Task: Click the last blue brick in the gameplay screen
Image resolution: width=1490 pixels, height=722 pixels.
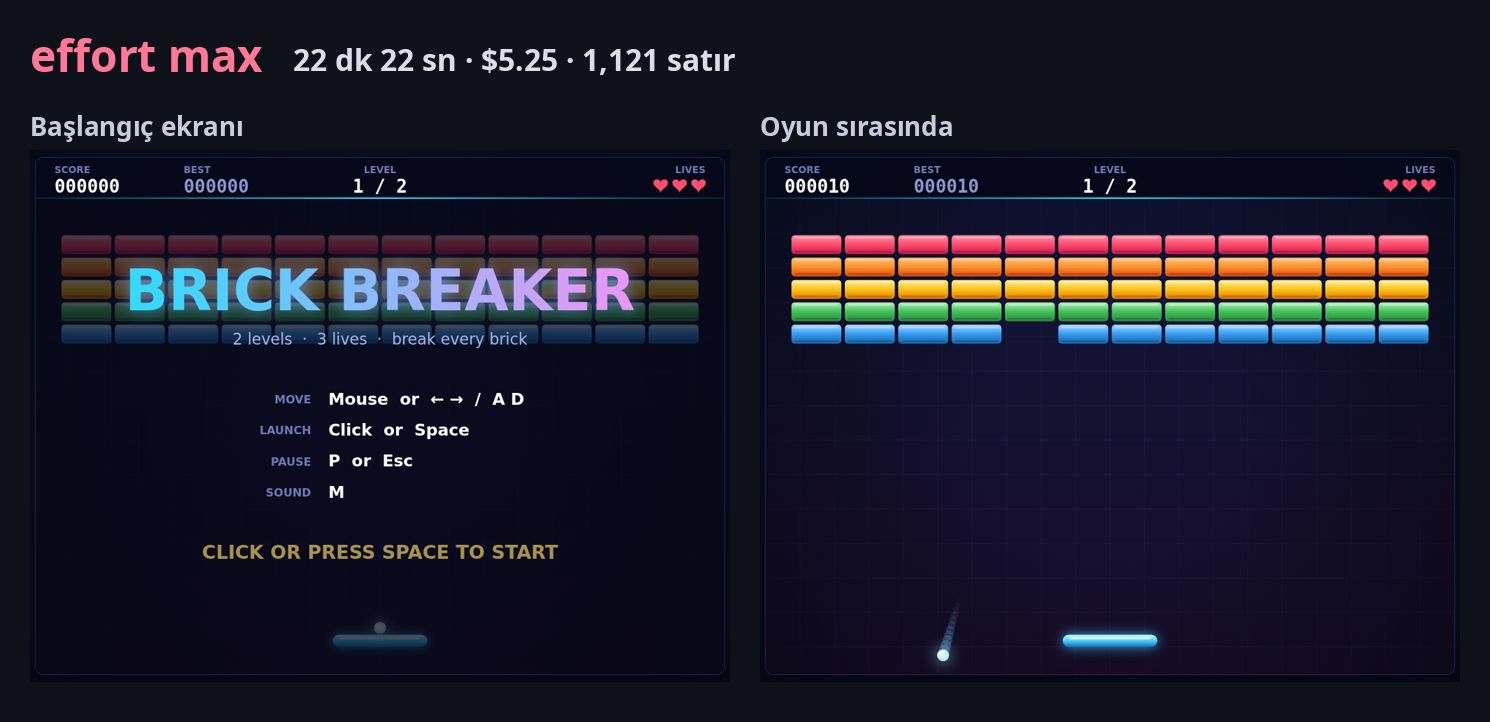Action: tap(1404, 334)
